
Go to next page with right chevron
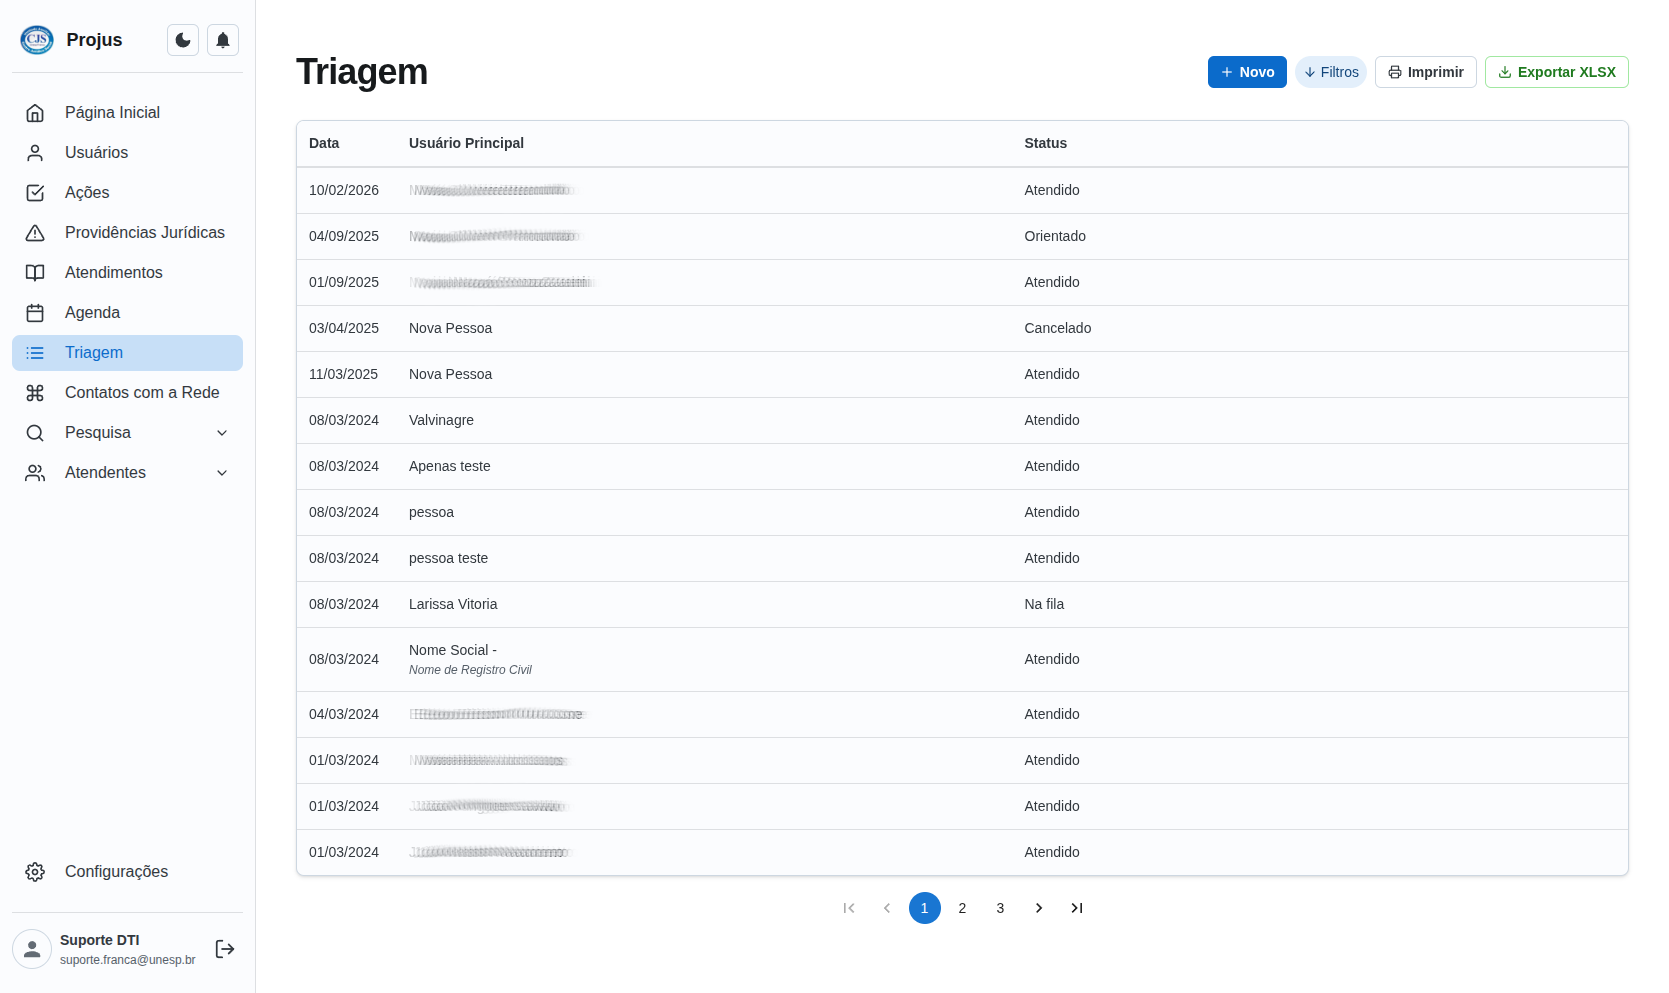(1039, 908)
